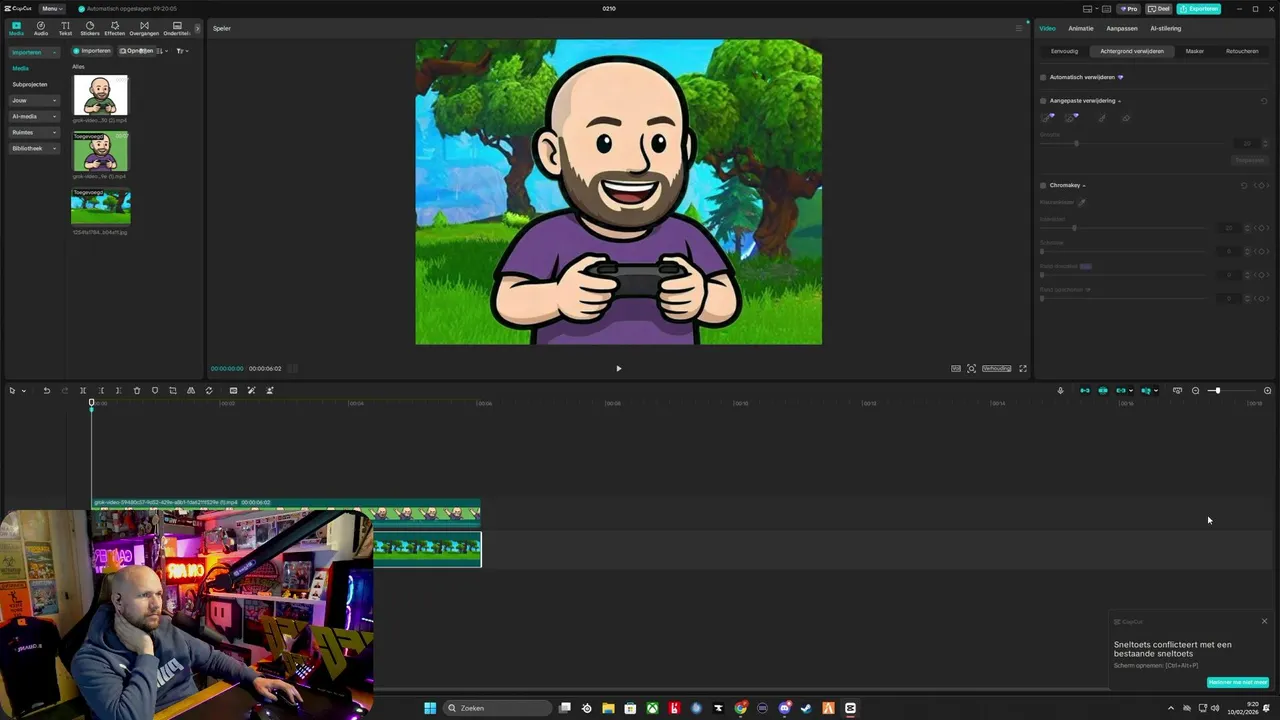1280x720 pixels.
Task: Open the Ondertitels captions panel
Action: point(177,28)
